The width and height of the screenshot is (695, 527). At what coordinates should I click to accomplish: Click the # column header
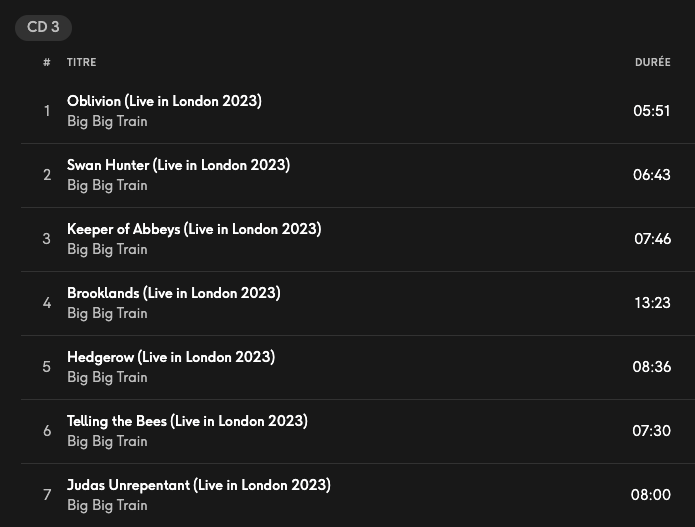point(47,62)
